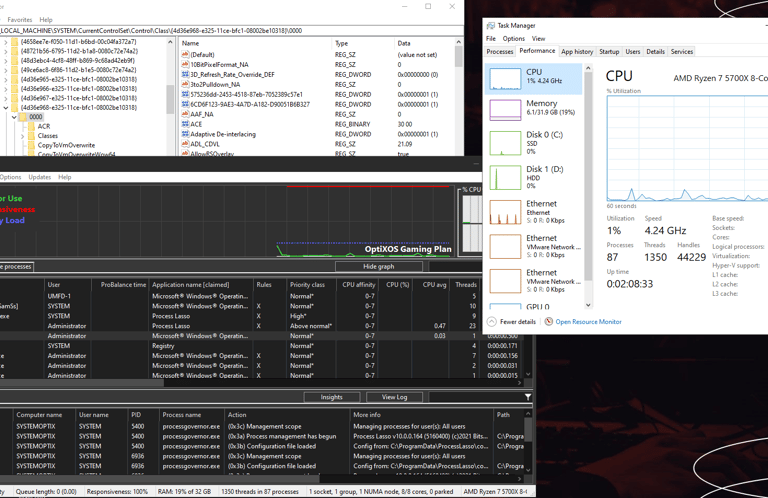
Task: Click the Hide graph button
Action: 379,266
